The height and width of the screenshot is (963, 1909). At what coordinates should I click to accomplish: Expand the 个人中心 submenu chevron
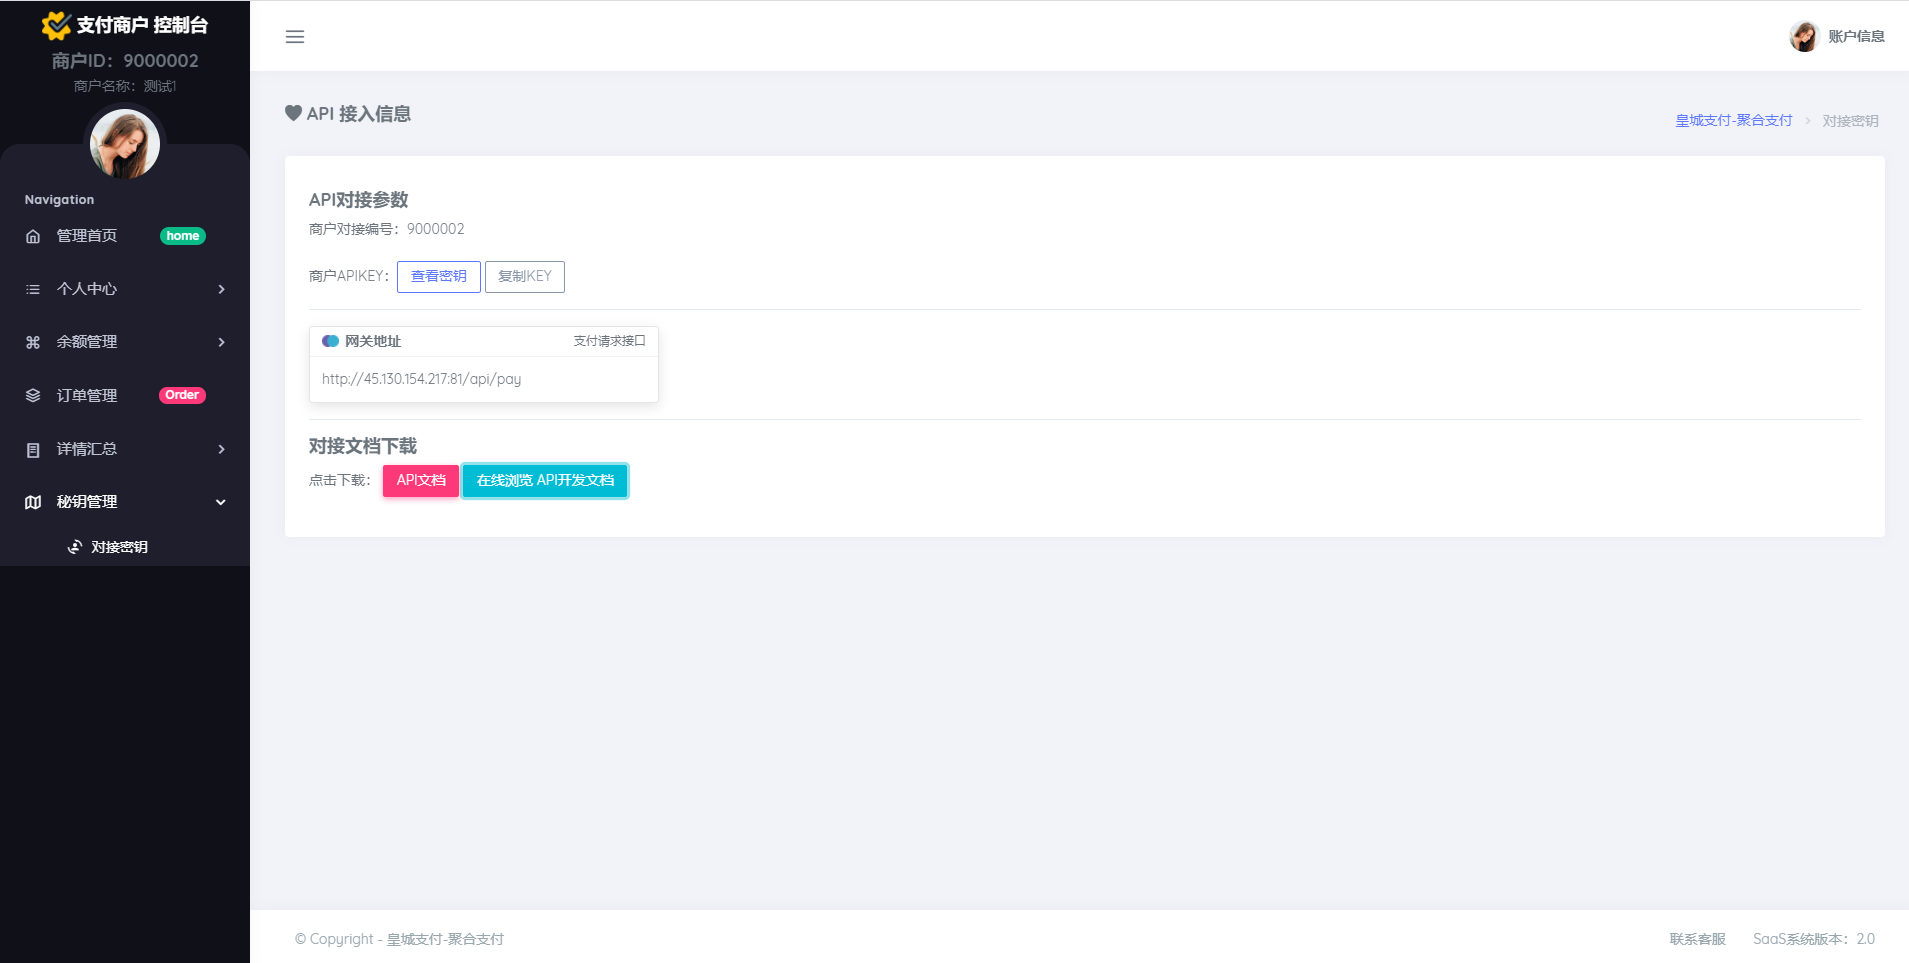tap(221, 290)
